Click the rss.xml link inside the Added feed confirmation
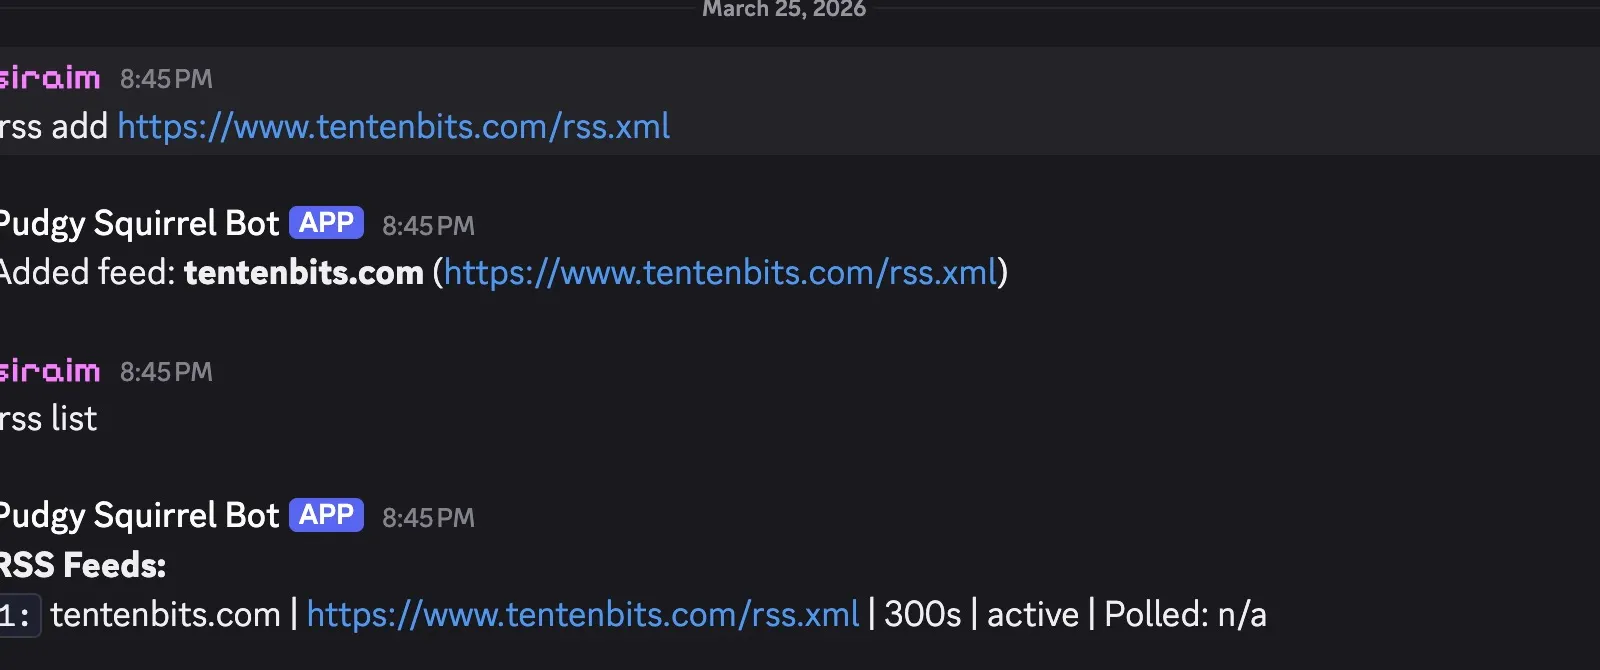The width and height of the screenshot is (1600, 670). click(720, 272)
